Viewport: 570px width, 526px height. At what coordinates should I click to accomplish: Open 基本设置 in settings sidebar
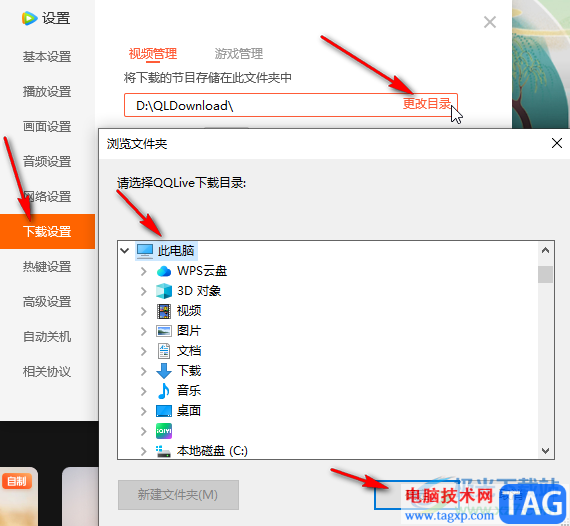pyautogui.click(x=47, y=57)
